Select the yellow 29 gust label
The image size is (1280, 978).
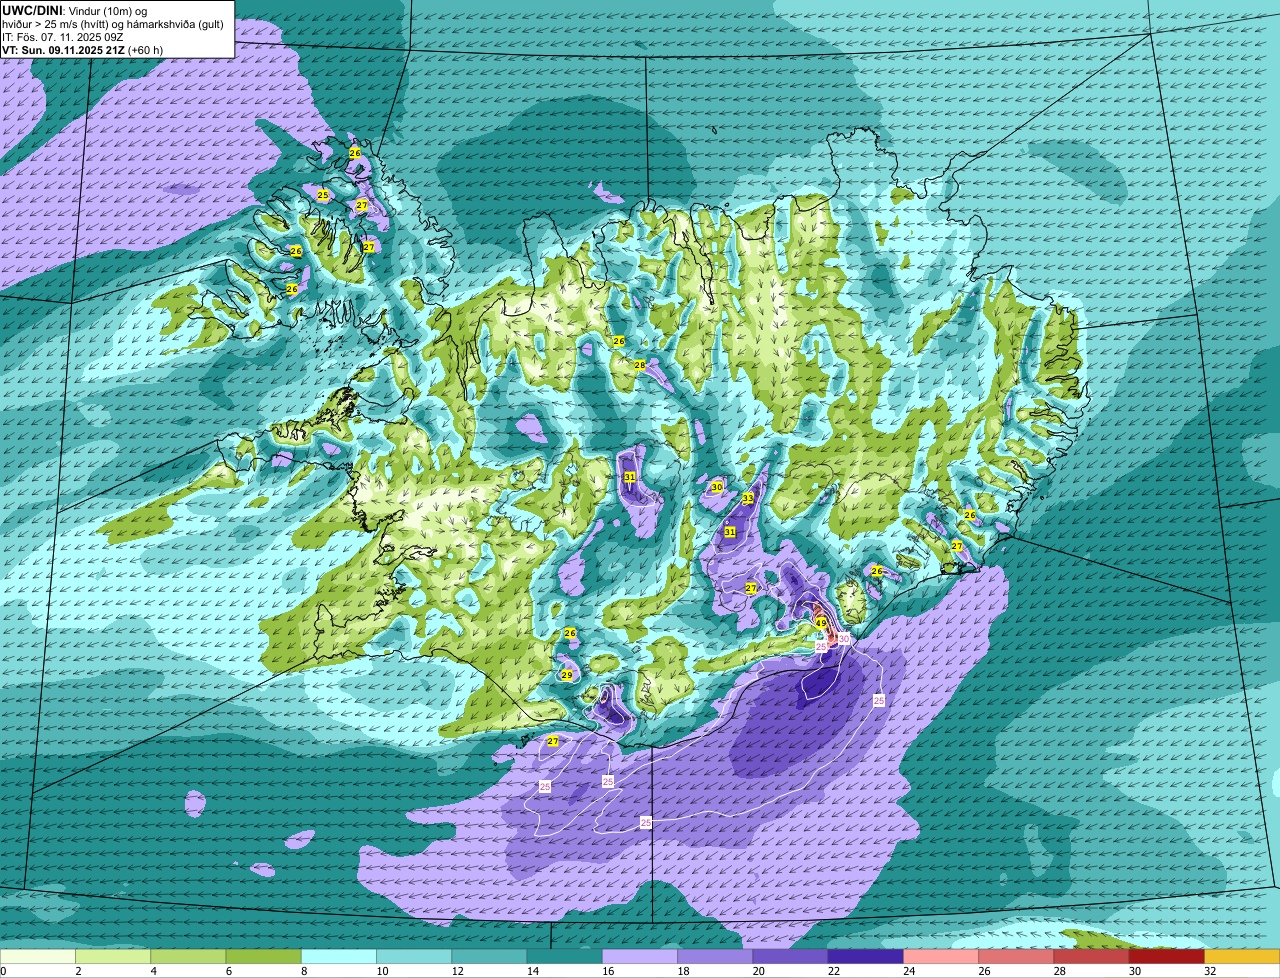566,676
